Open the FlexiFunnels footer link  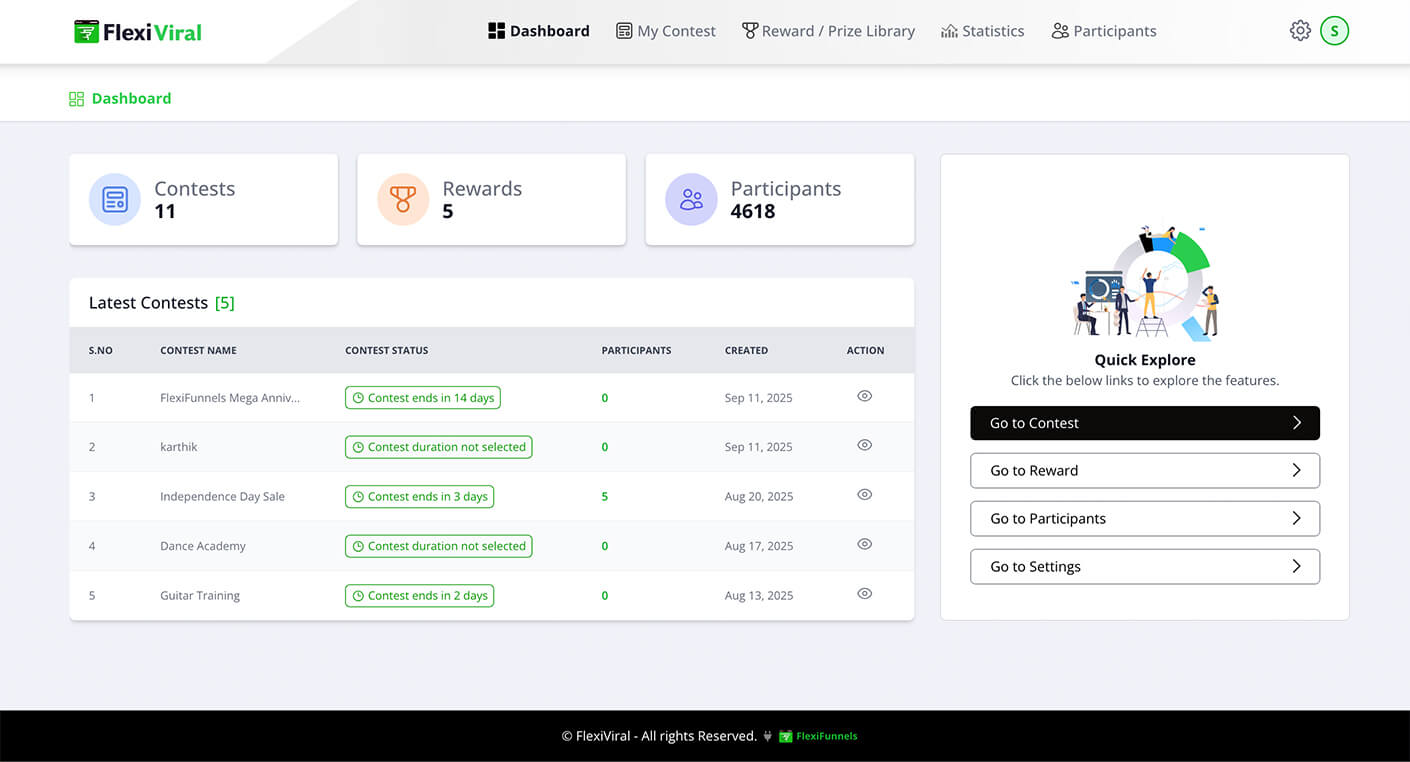(x=818, y=736)
